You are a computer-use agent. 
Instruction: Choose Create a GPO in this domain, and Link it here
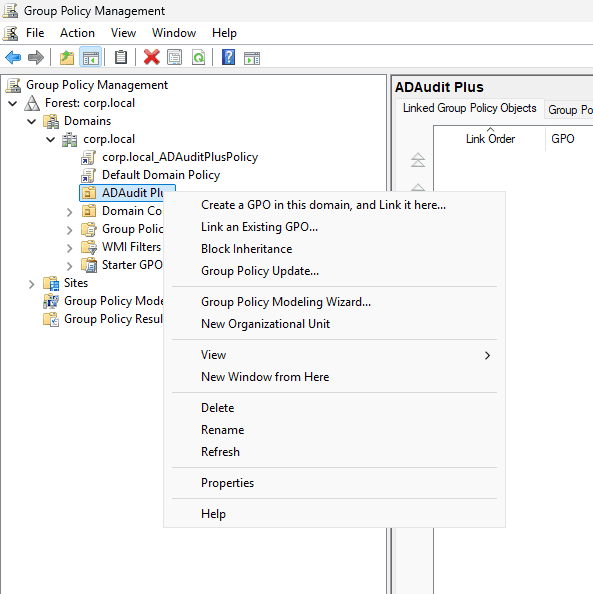tap(334, 205)
